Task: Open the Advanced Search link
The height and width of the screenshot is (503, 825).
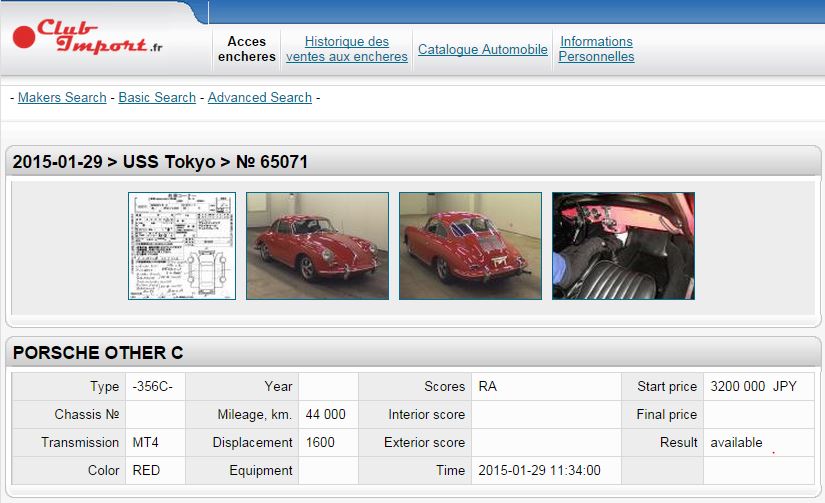Action: 260,97
